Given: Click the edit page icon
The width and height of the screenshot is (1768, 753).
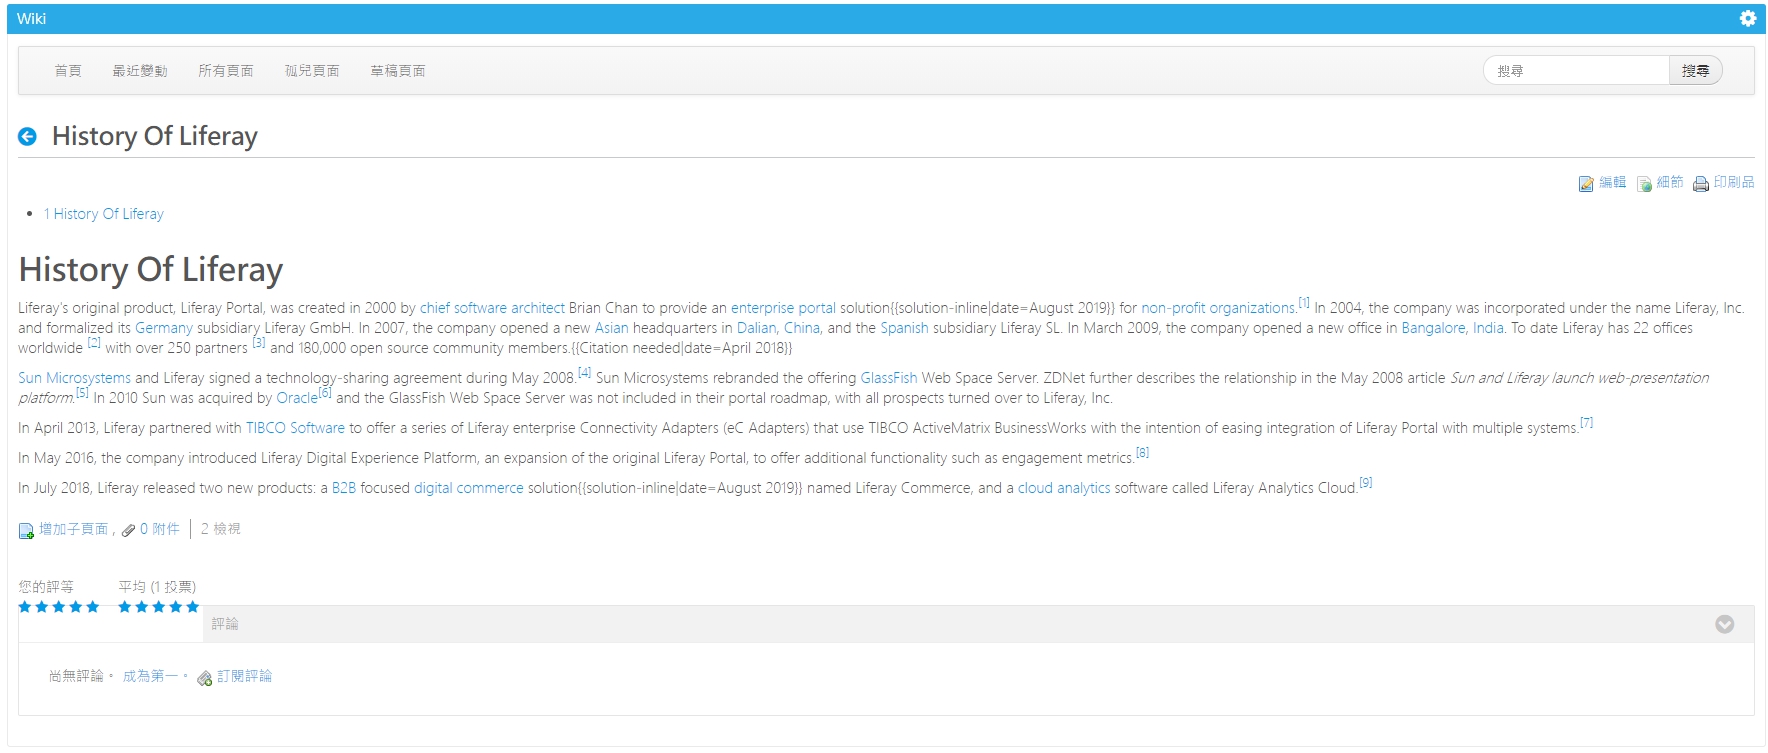Looking at the screenshot, I should (1586, 183).
